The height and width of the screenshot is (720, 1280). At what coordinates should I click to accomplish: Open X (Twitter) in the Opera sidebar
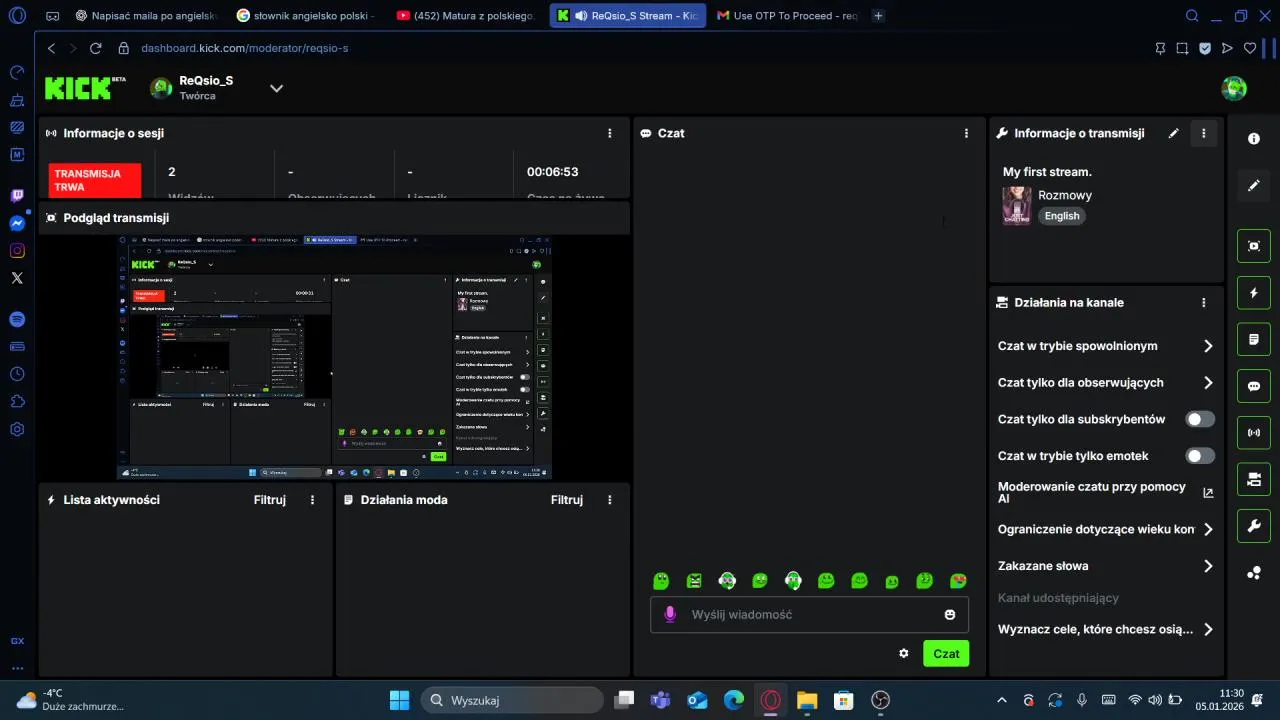point(17,278)
